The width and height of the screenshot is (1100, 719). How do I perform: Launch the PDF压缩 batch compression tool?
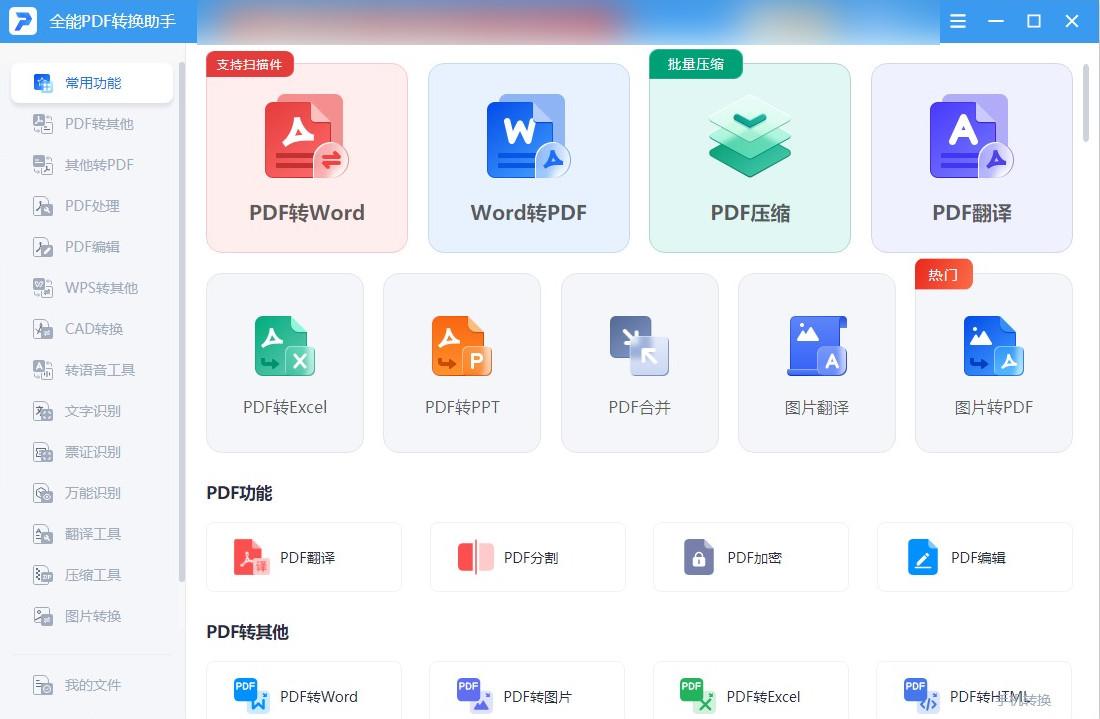749,157
